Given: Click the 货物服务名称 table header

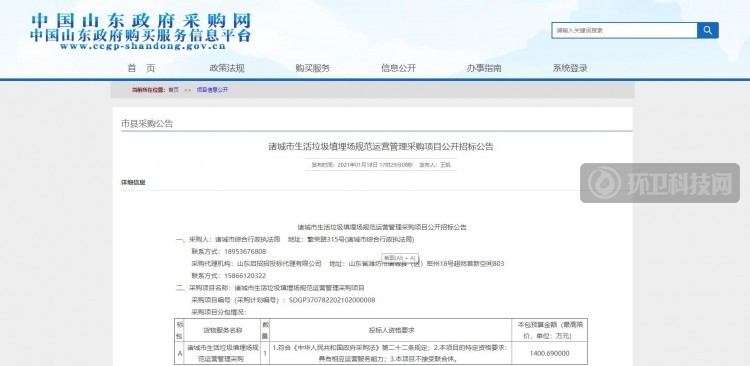Looking at the screenshot, I should pos(222,331).
